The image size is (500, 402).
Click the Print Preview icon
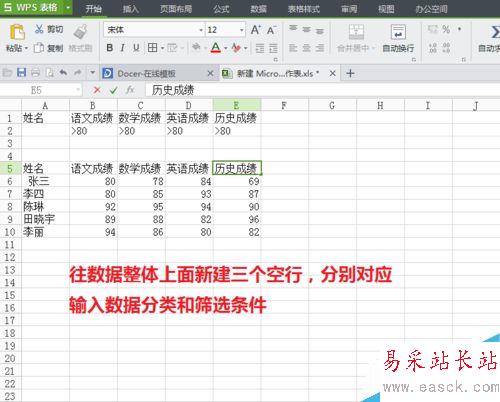[50, 73]
